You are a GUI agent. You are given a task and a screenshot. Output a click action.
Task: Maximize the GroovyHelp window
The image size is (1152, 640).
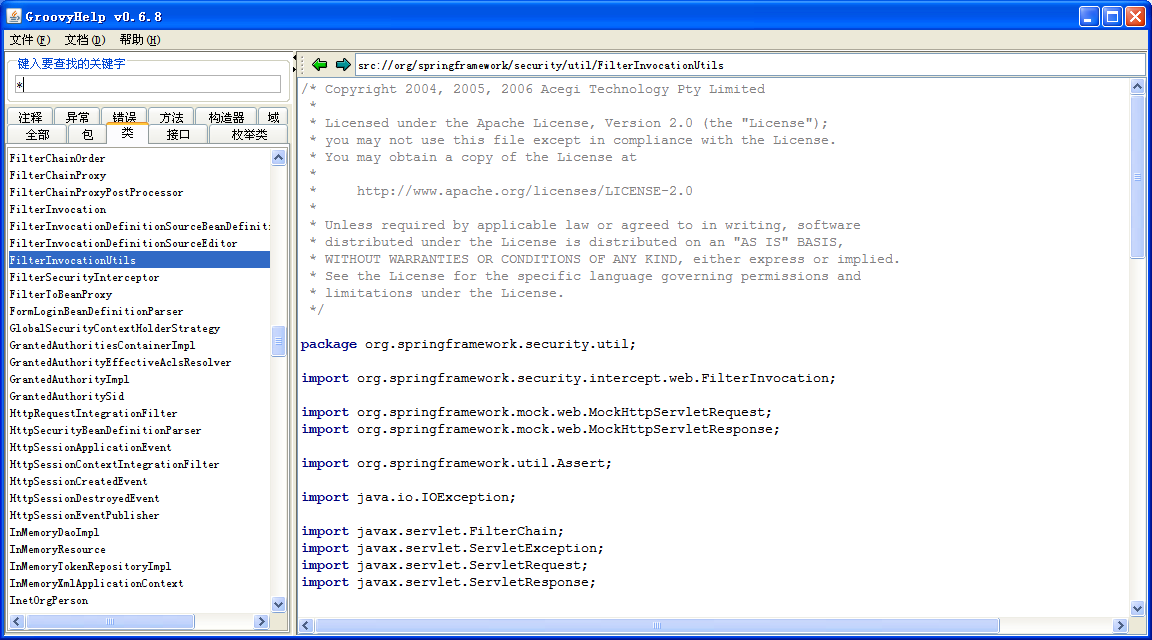1113,16
